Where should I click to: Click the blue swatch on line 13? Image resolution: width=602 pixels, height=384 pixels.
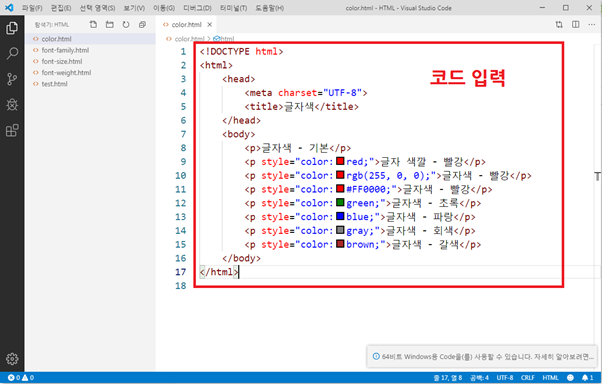point(340,216)
